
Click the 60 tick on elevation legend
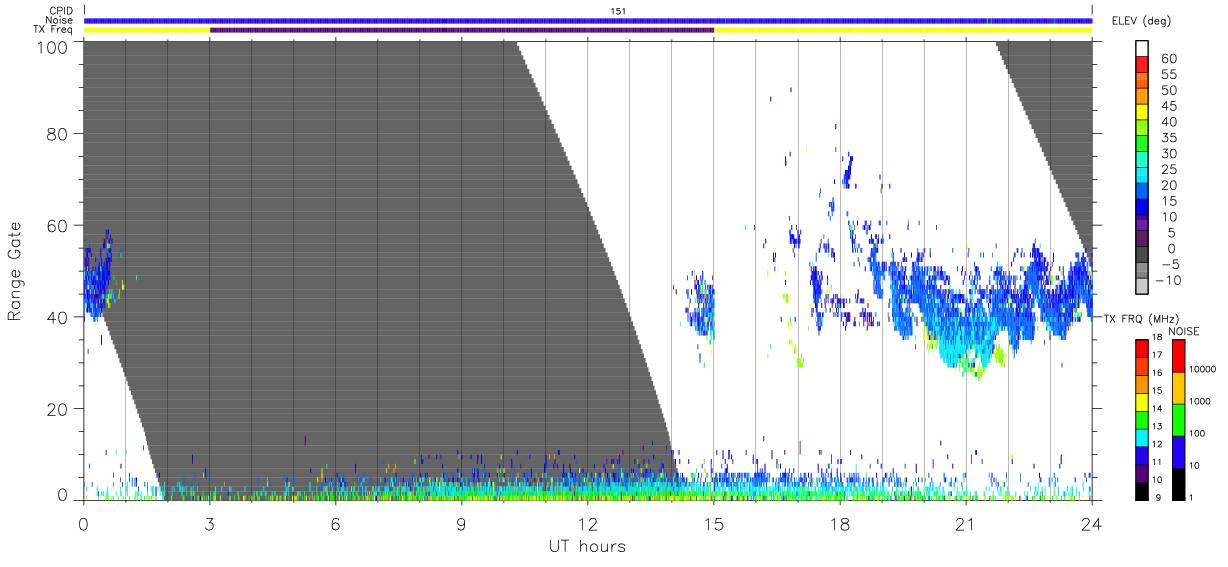coord(1168,59)
